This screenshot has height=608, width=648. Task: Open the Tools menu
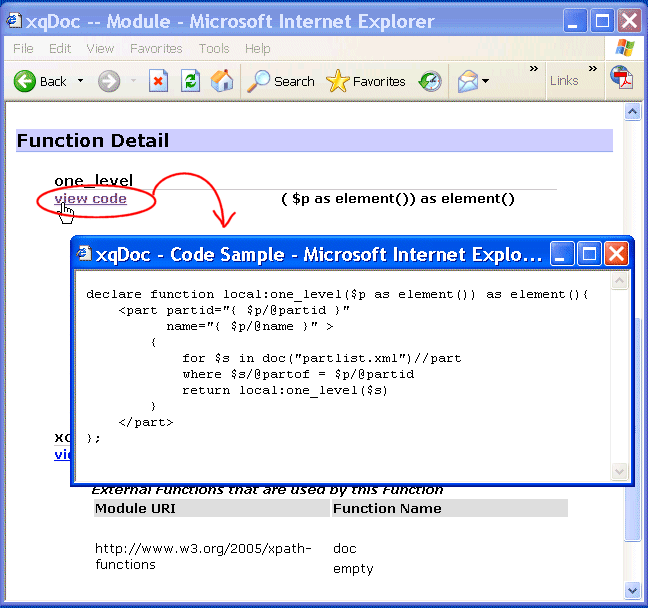coord(213,48)
